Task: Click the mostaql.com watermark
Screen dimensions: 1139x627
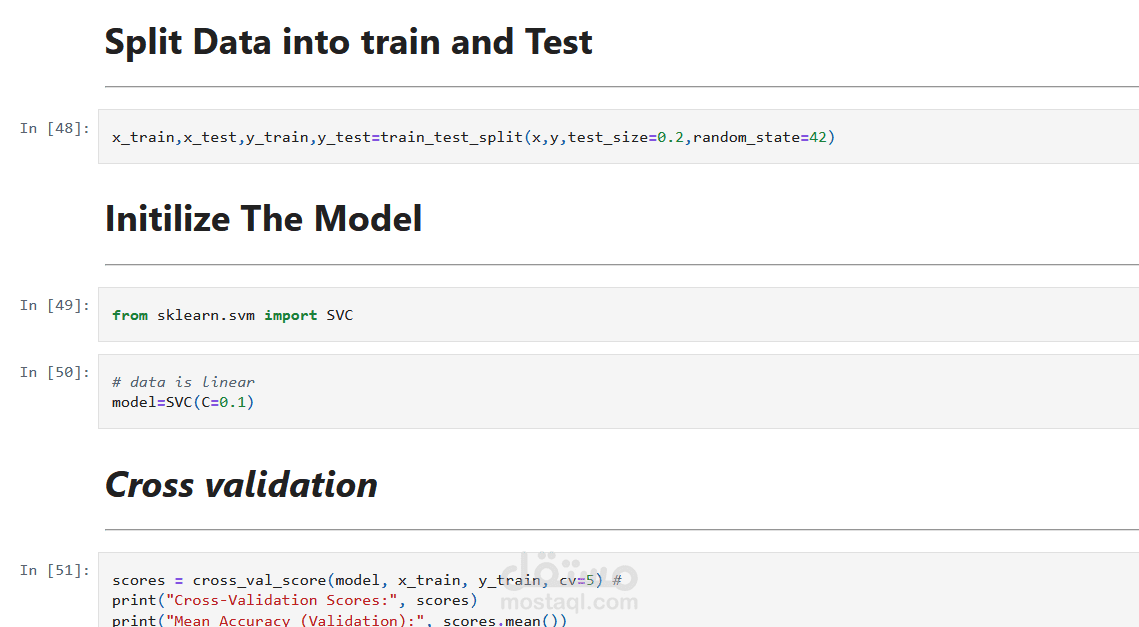Action: point(569,602)
